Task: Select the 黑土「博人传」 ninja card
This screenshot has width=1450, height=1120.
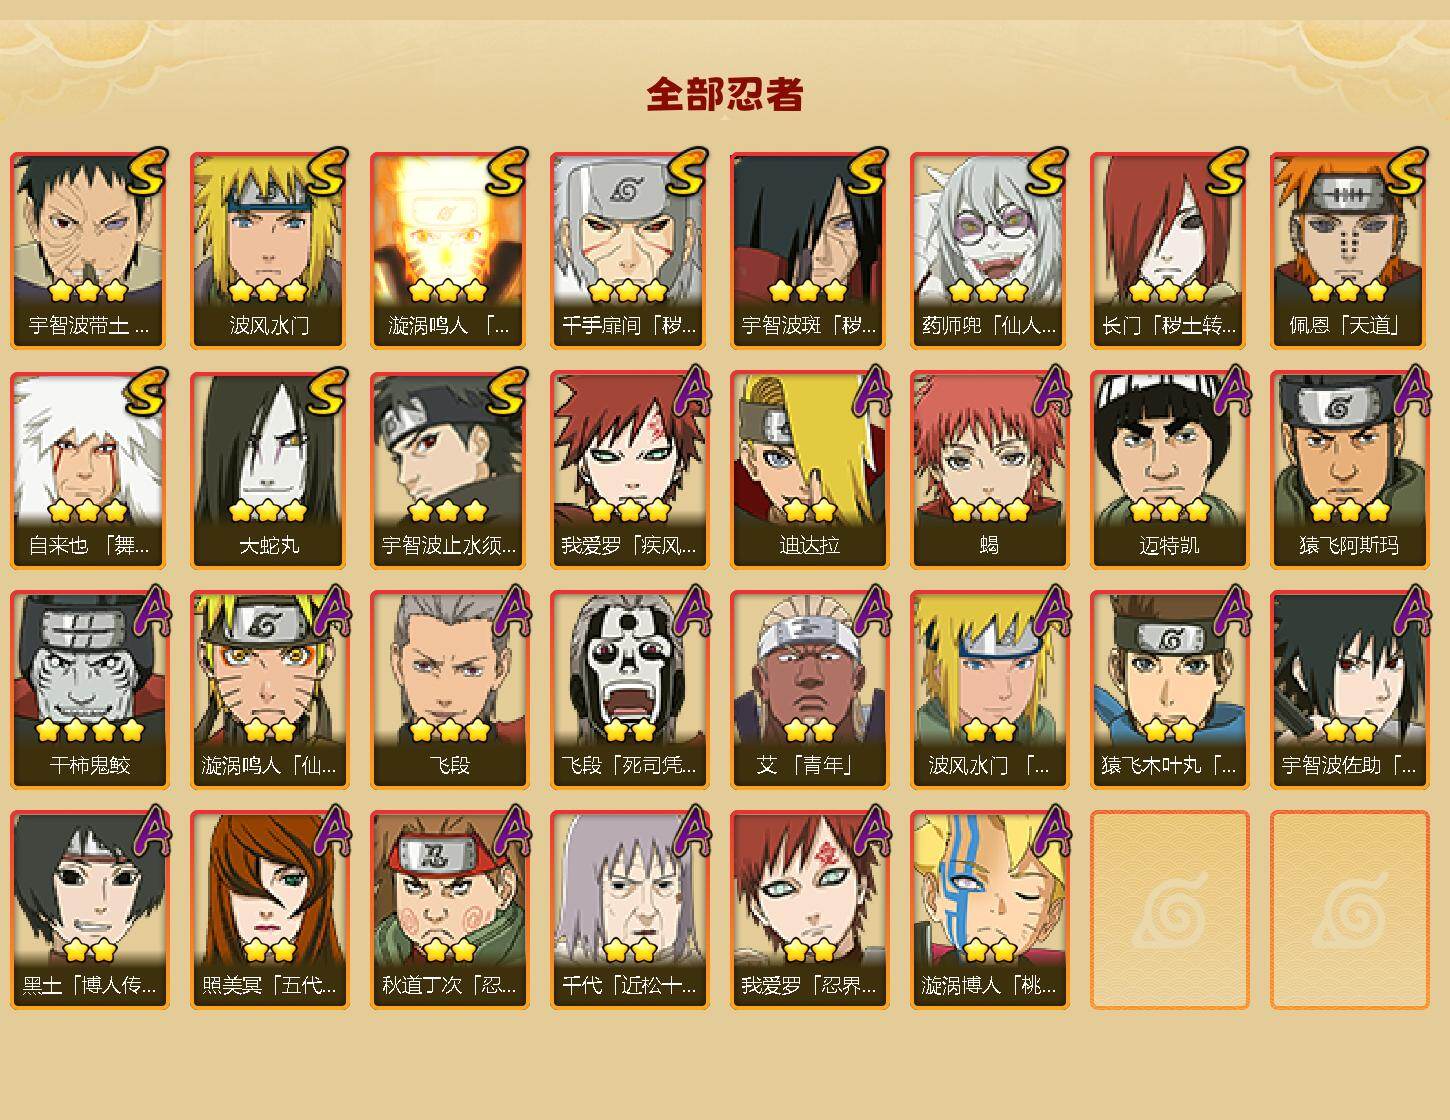Action: pyautogui.click(x=89, y=910)
